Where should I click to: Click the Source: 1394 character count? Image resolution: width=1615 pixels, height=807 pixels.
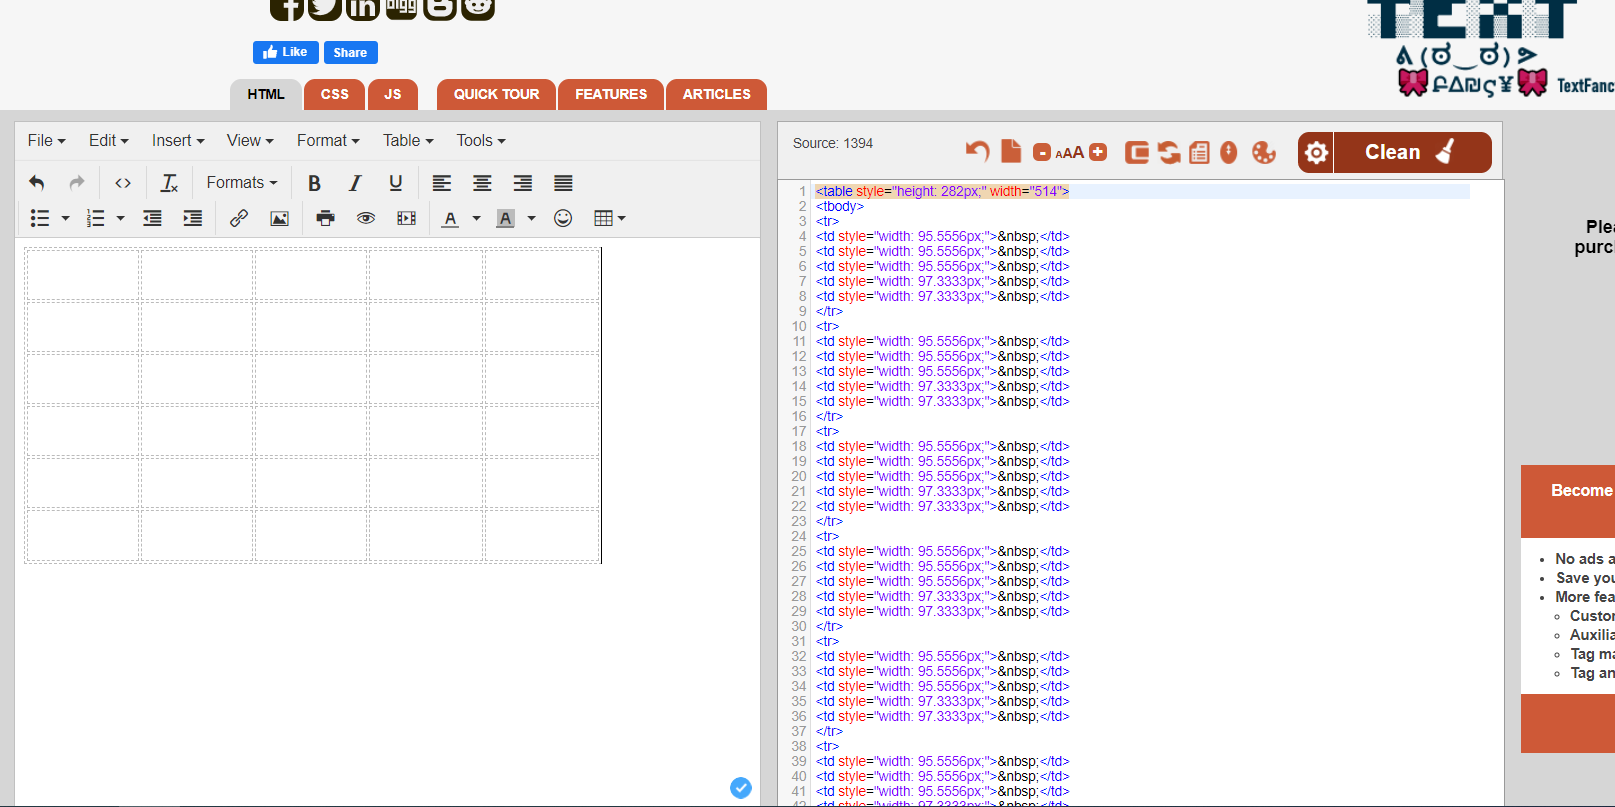[x=833, y=143]
